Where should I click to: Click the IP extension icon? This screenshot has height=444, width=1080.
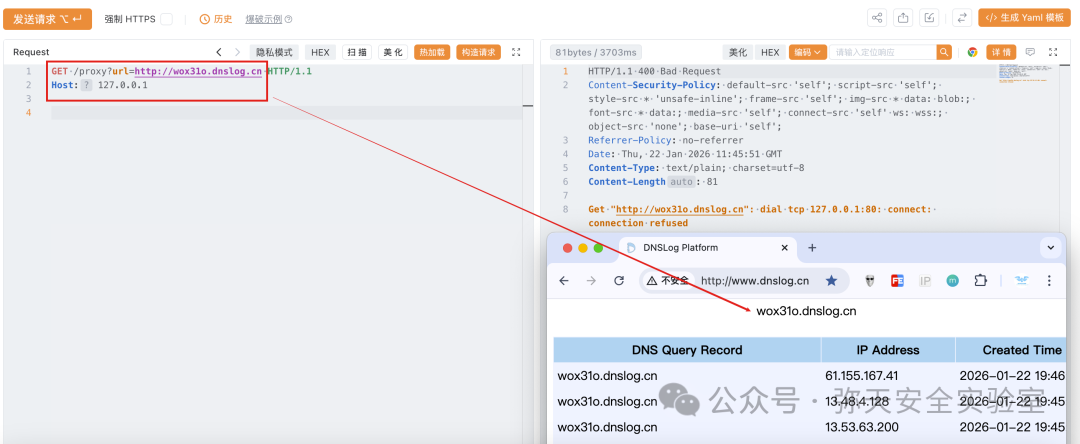(x=925, y=280)
